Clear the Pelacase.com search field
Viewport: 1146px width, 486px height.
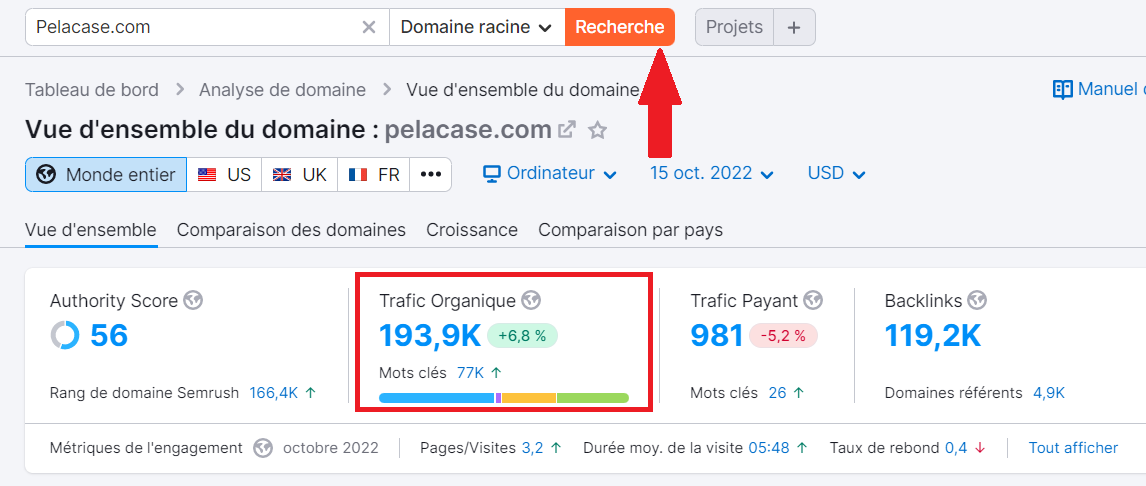369,28
